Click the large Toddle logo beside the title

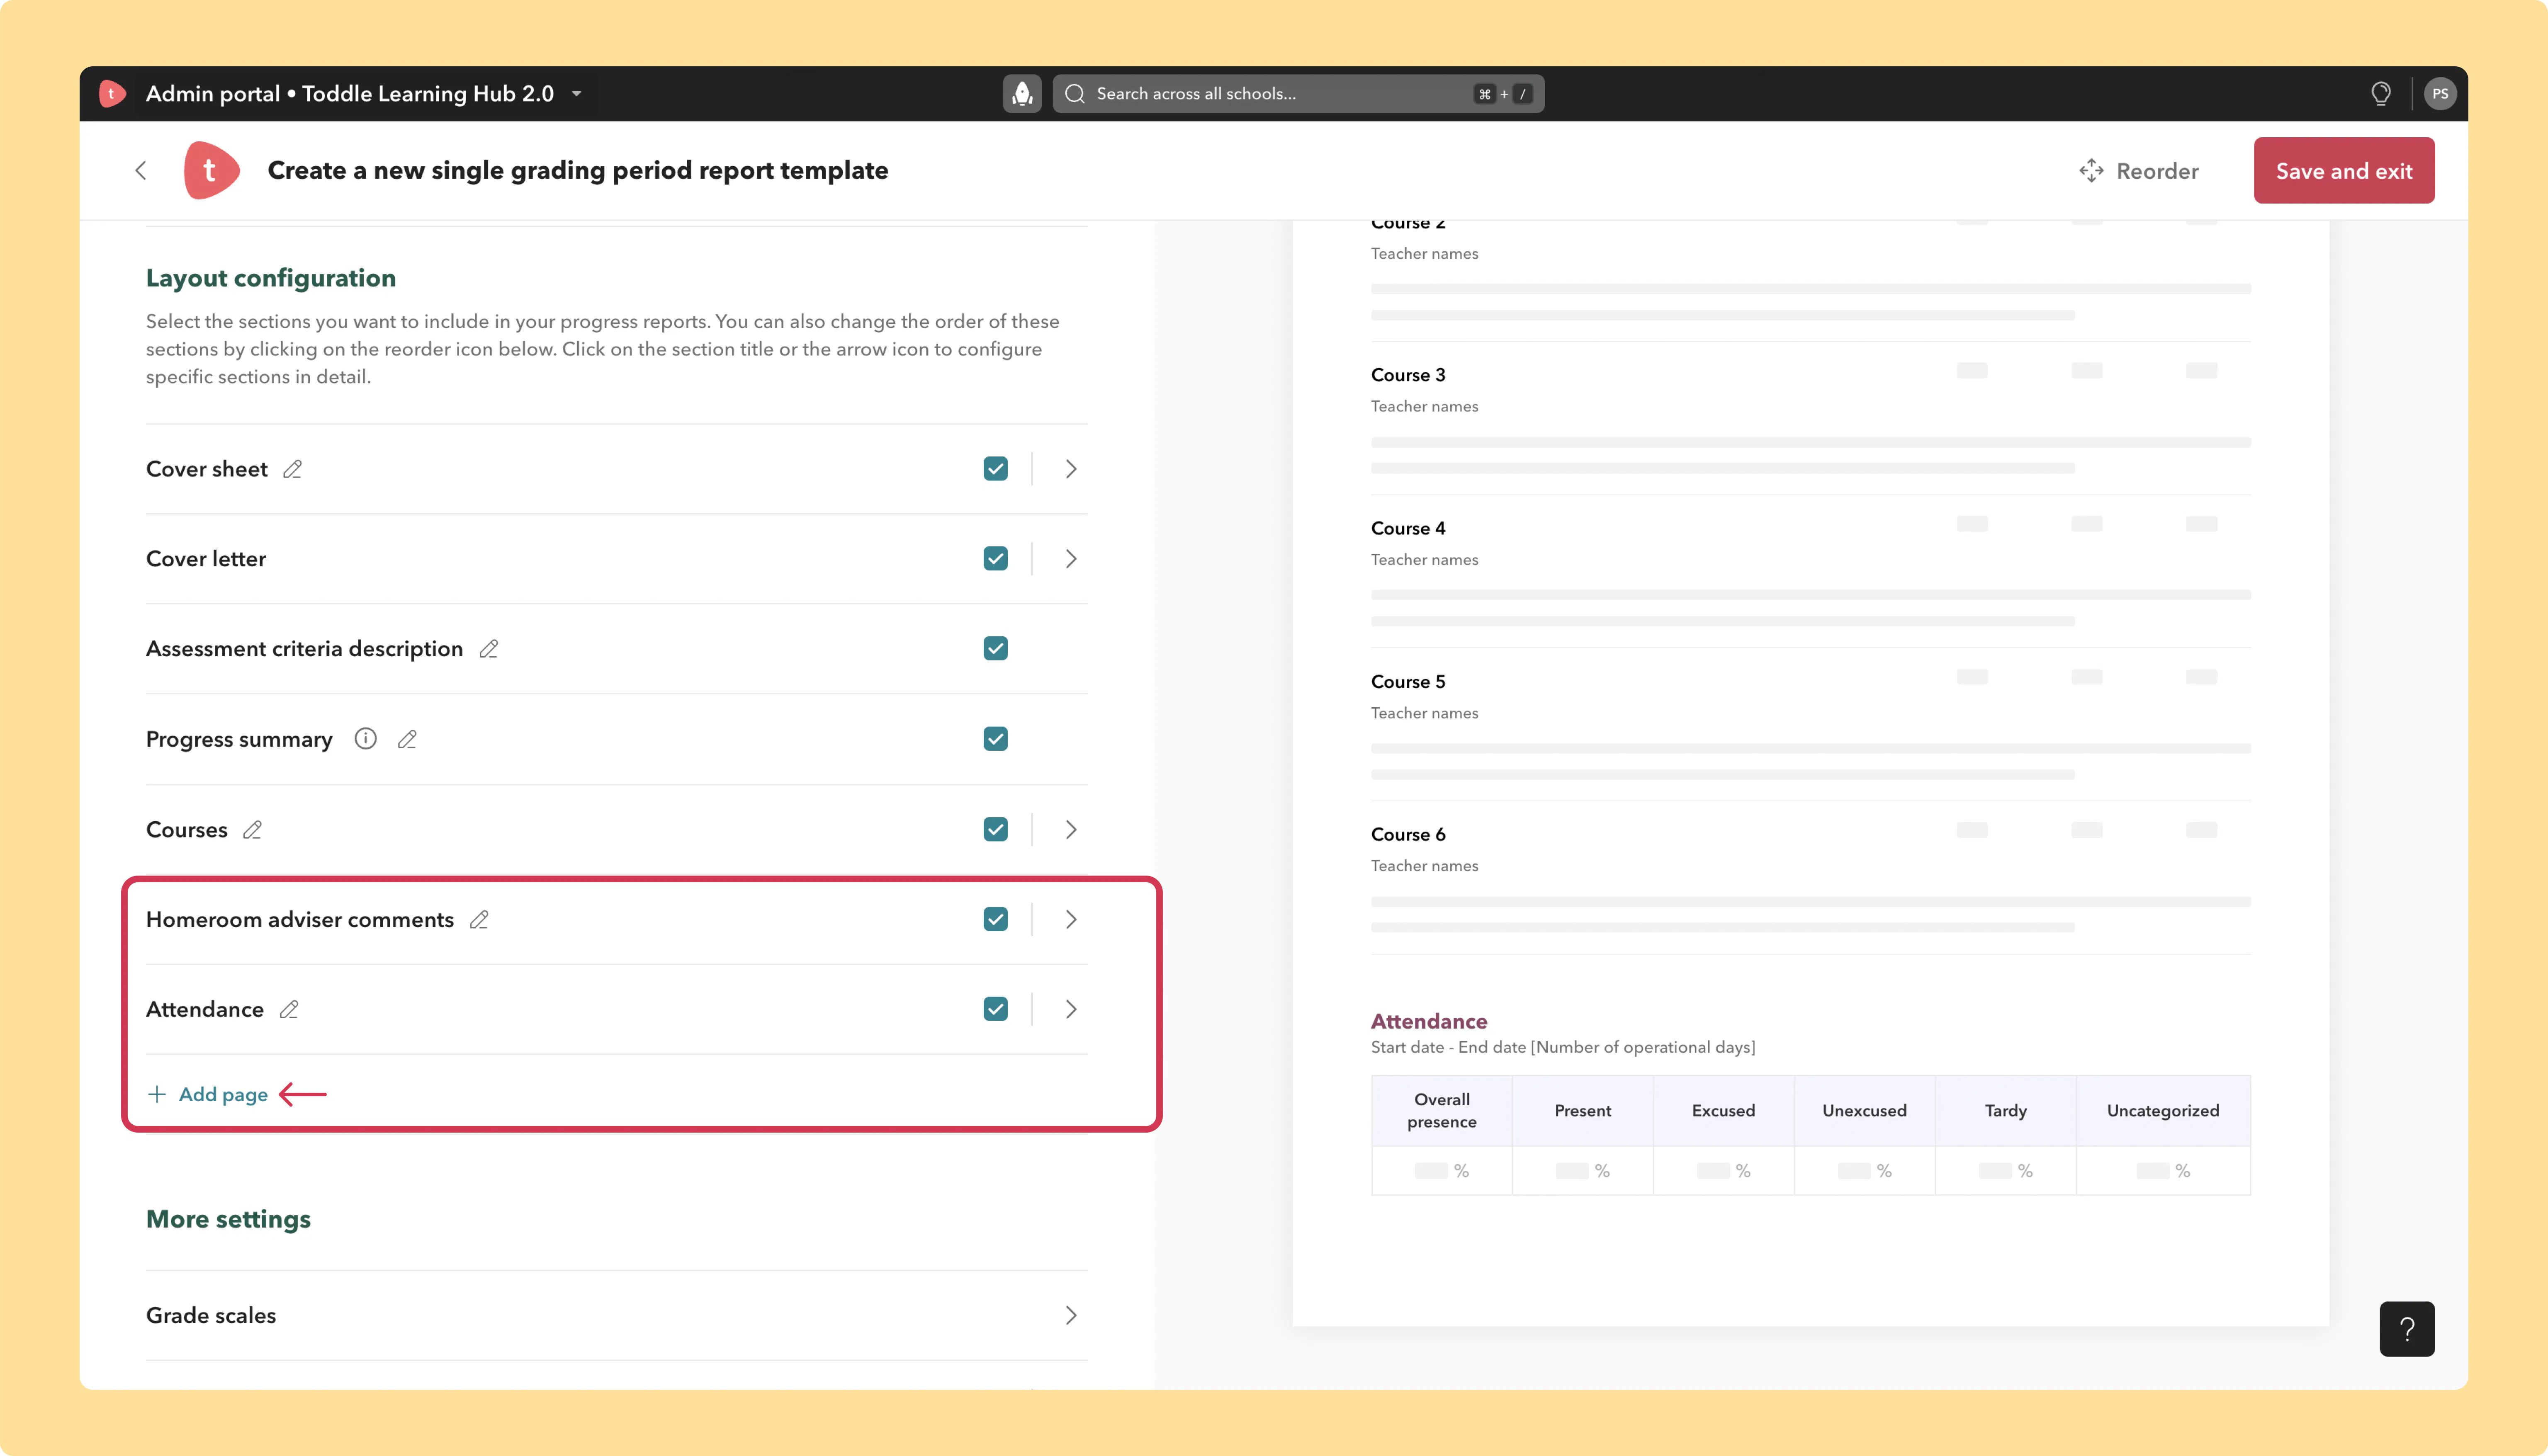(211, 170)
